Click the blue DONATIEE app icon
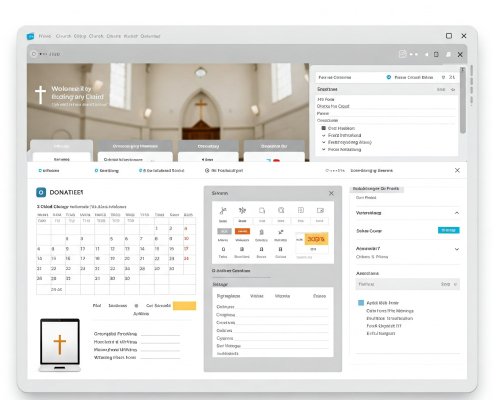Viewport: 495px width, 400px height. 41,192
